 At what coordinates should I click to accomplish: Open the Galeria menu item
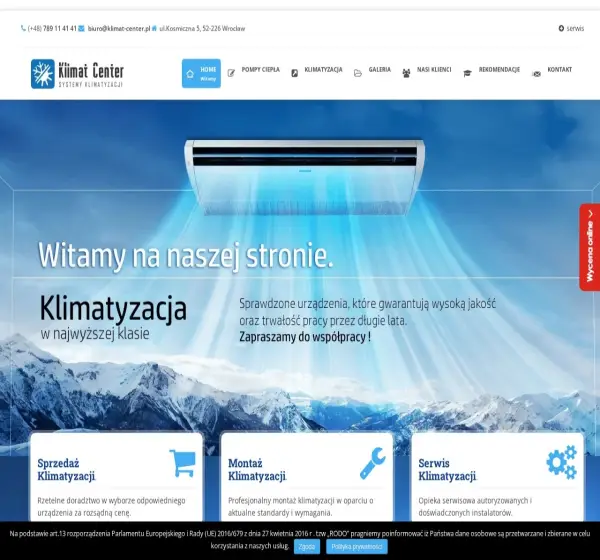point(372,71)
